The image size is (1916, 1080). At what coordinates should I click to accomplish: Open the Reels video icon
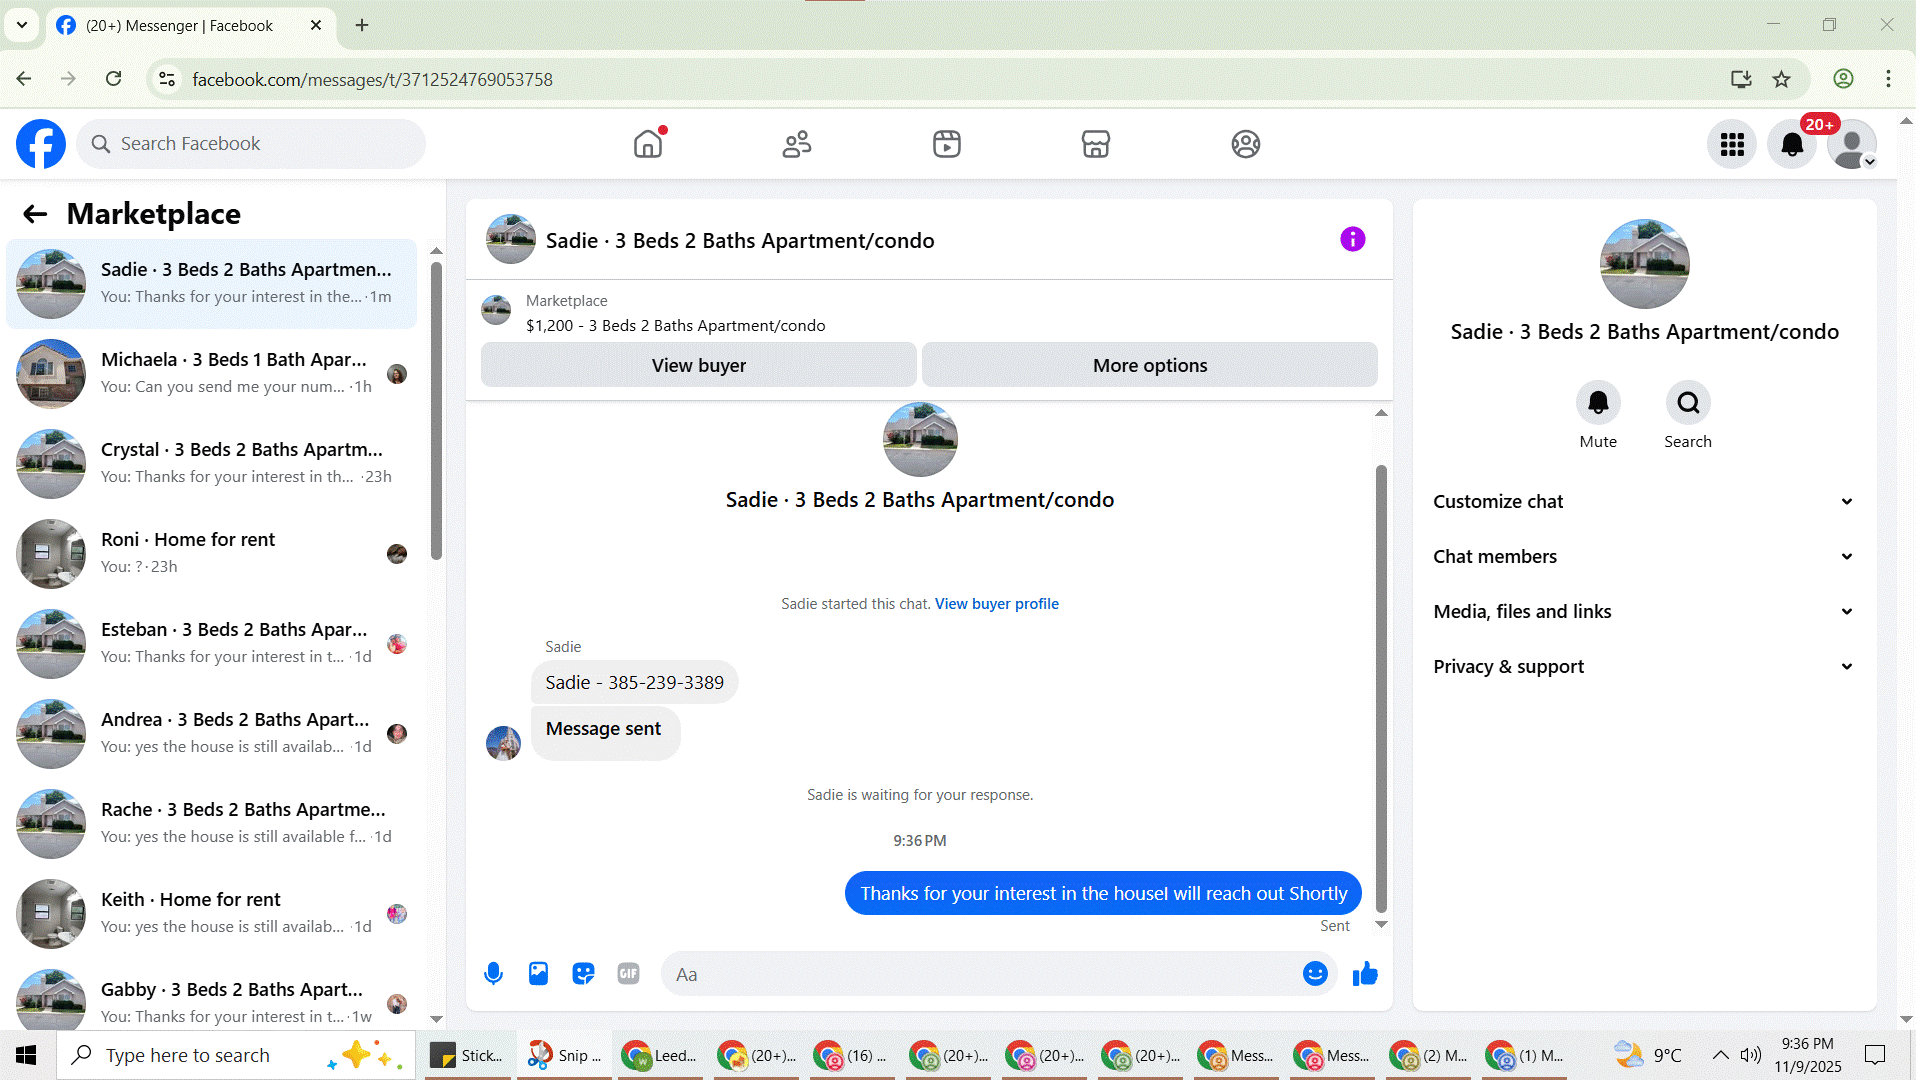[x=947, y=144]
